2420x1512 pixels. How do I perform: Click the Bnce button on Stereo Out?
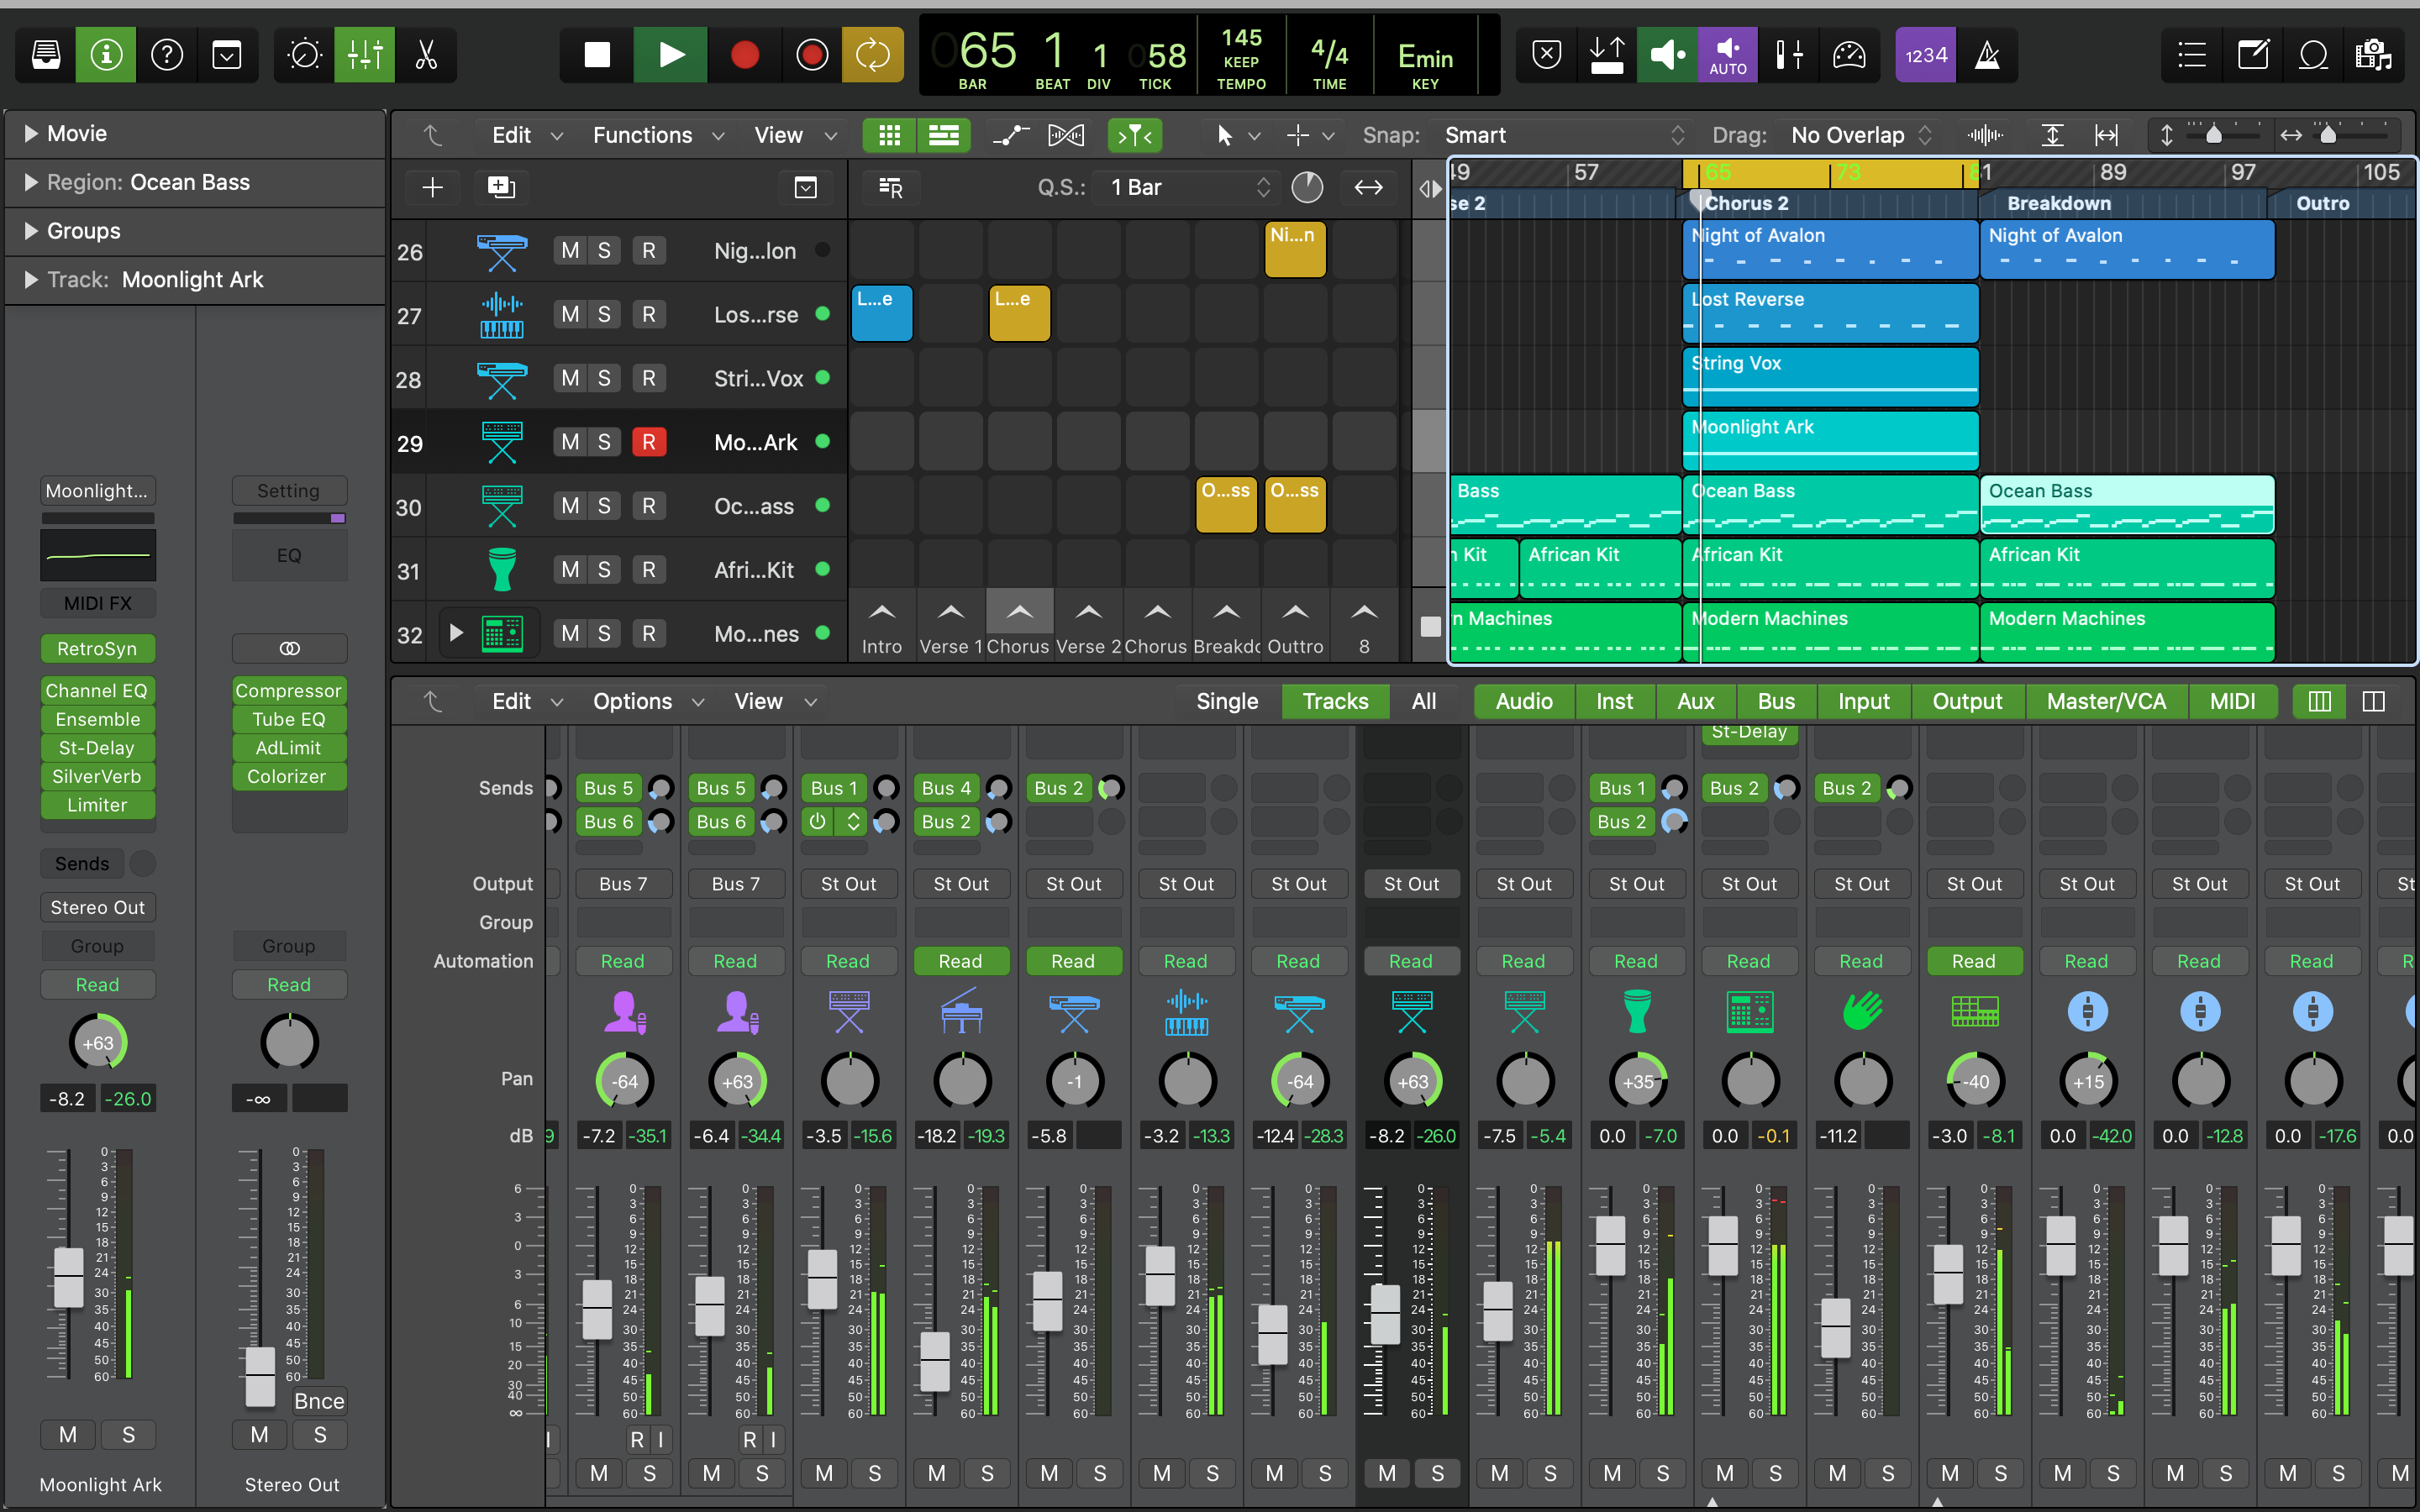[x=319, y=1401]
